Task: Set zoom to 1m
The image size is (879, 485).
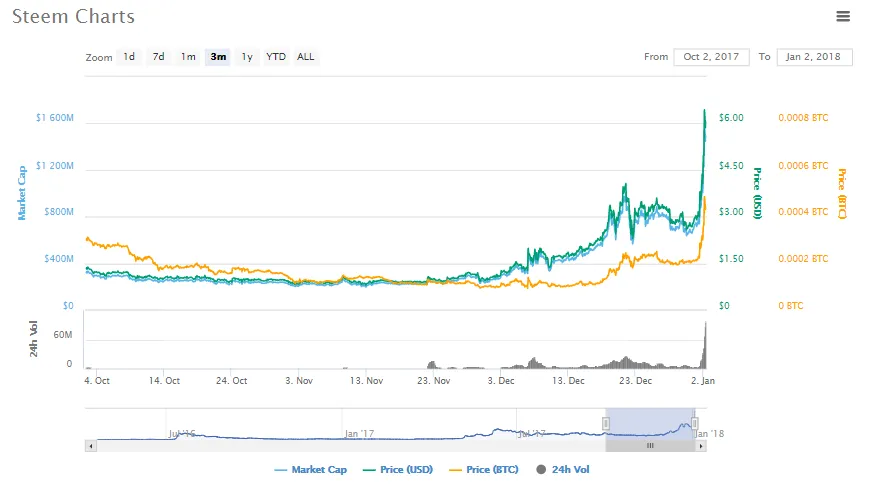Action: [188, 57]
